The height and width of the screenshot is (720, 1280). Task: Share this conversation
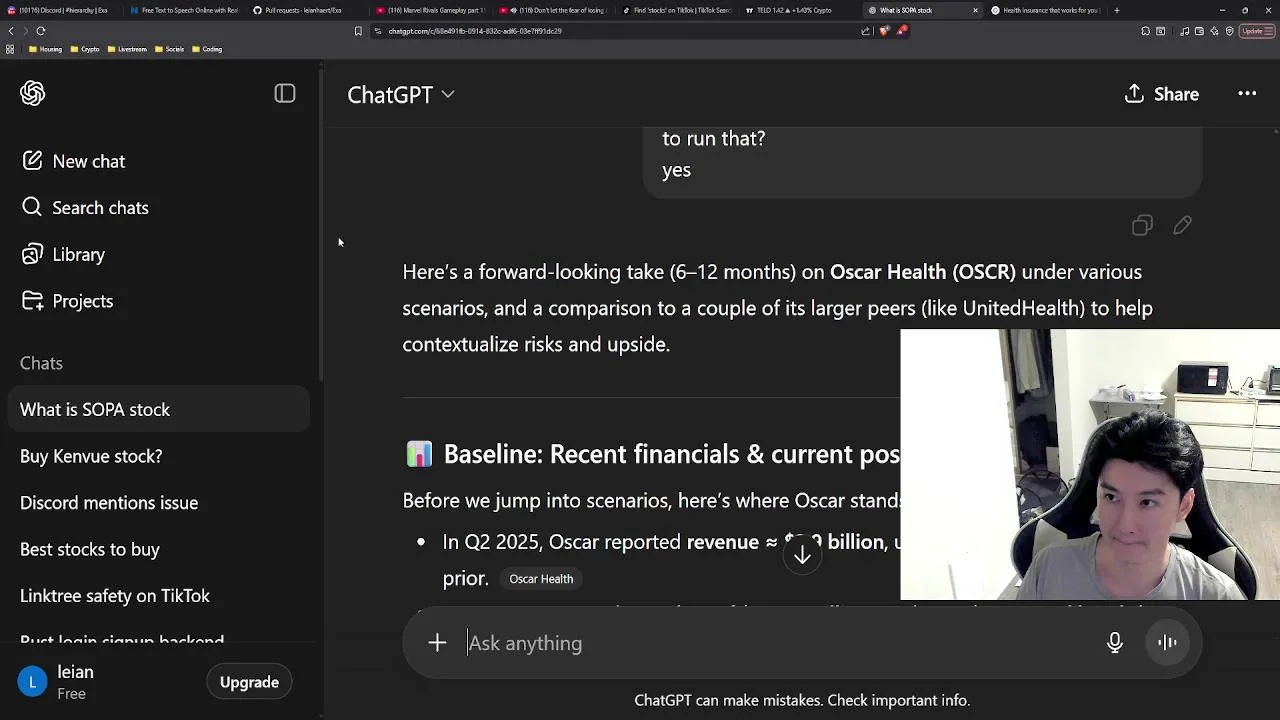coord(1162,94)
